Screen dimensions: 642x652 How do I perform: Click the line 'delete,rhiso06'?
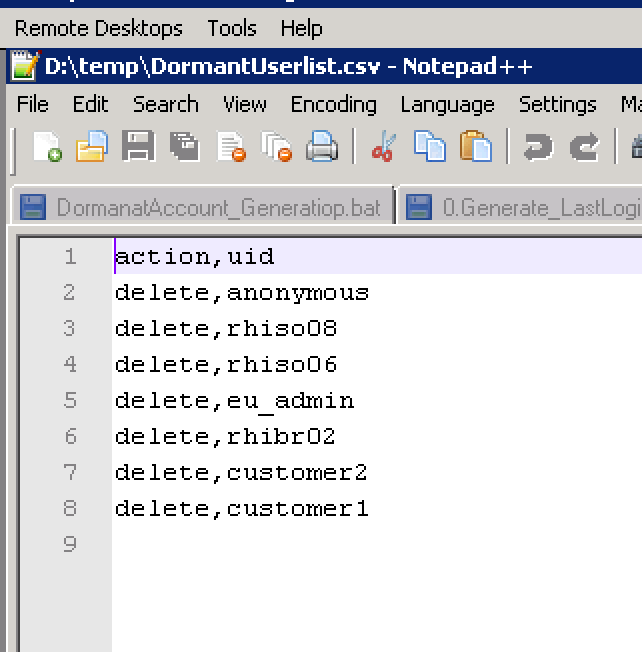pyautogui.click(x=226, y=365)
